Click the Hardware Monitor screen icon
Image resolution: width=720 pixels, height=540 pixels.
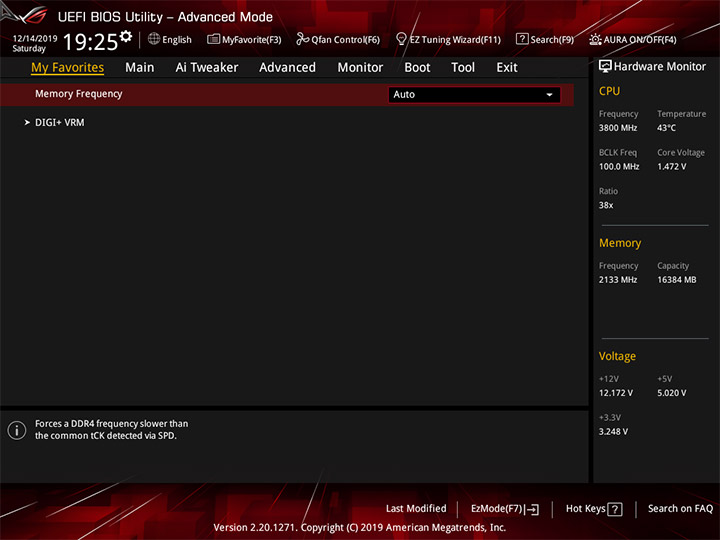pos(605,67)
